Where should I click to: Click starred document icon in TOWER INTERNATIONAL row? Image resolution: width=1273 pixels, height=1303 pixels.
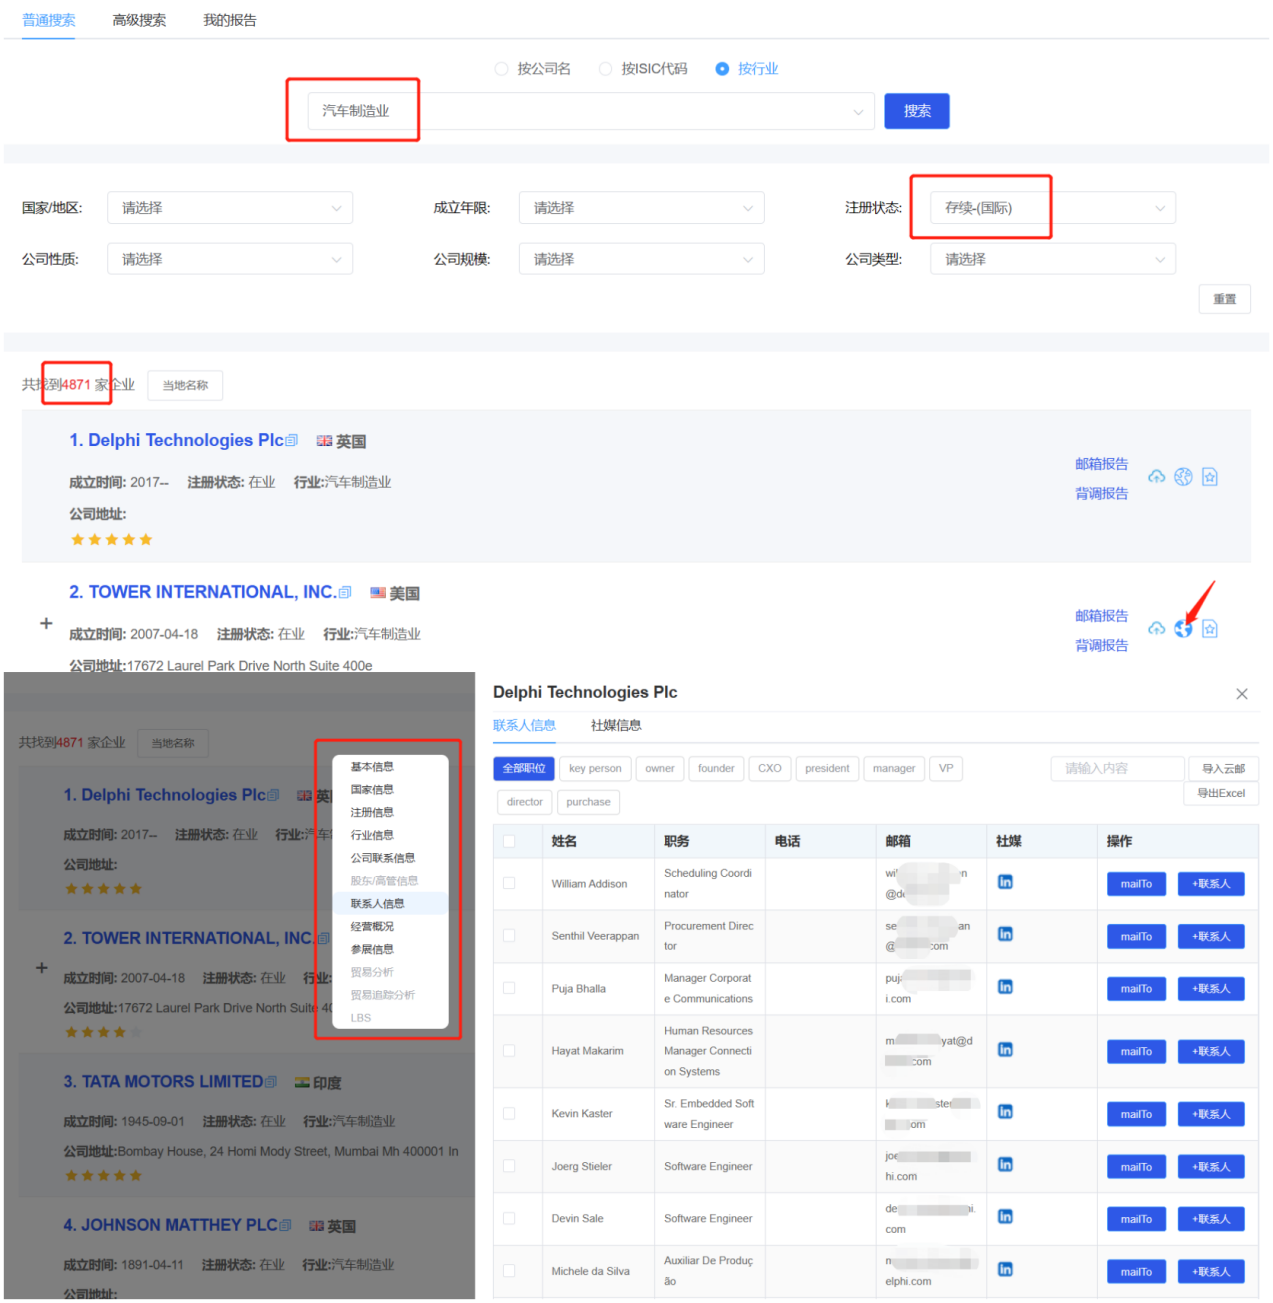1210,629
